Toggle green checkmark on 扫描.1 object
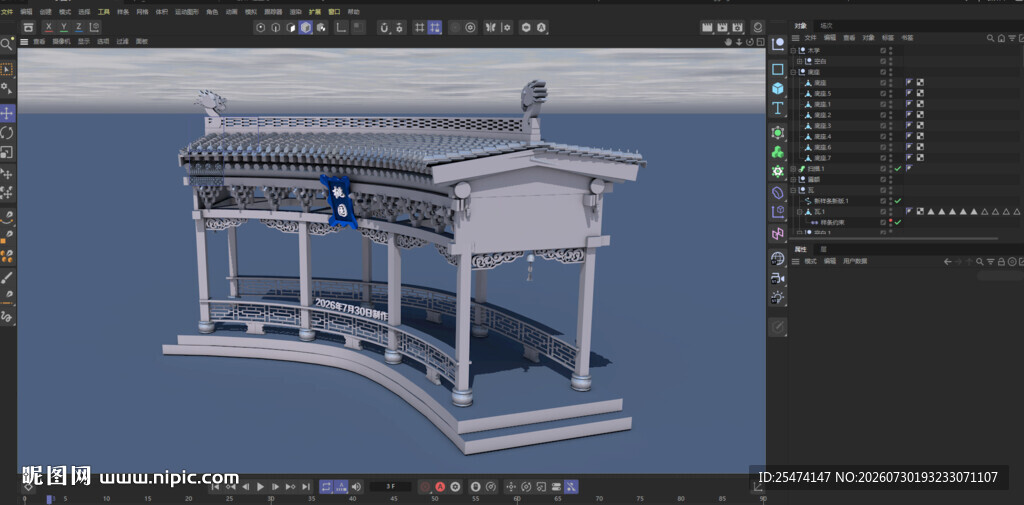This screenshot has height=505, width=1024. coord(898,169)
